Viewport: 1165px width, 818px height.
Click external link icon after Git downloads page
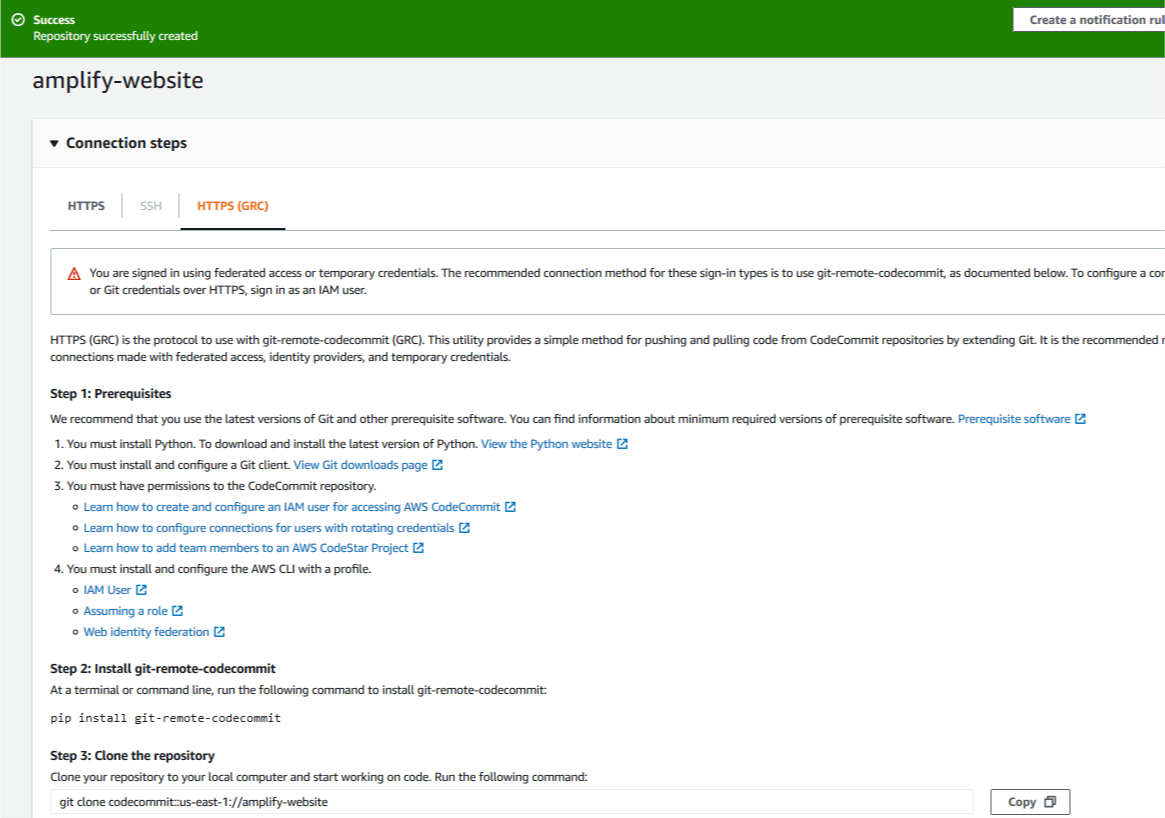(x=438, y=465)
